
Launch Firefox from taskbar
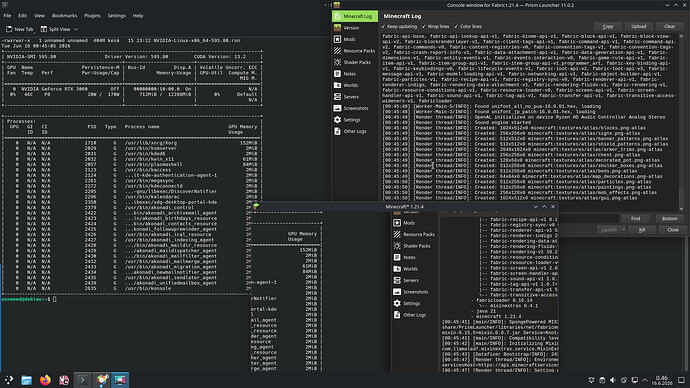tap(45, 380)
